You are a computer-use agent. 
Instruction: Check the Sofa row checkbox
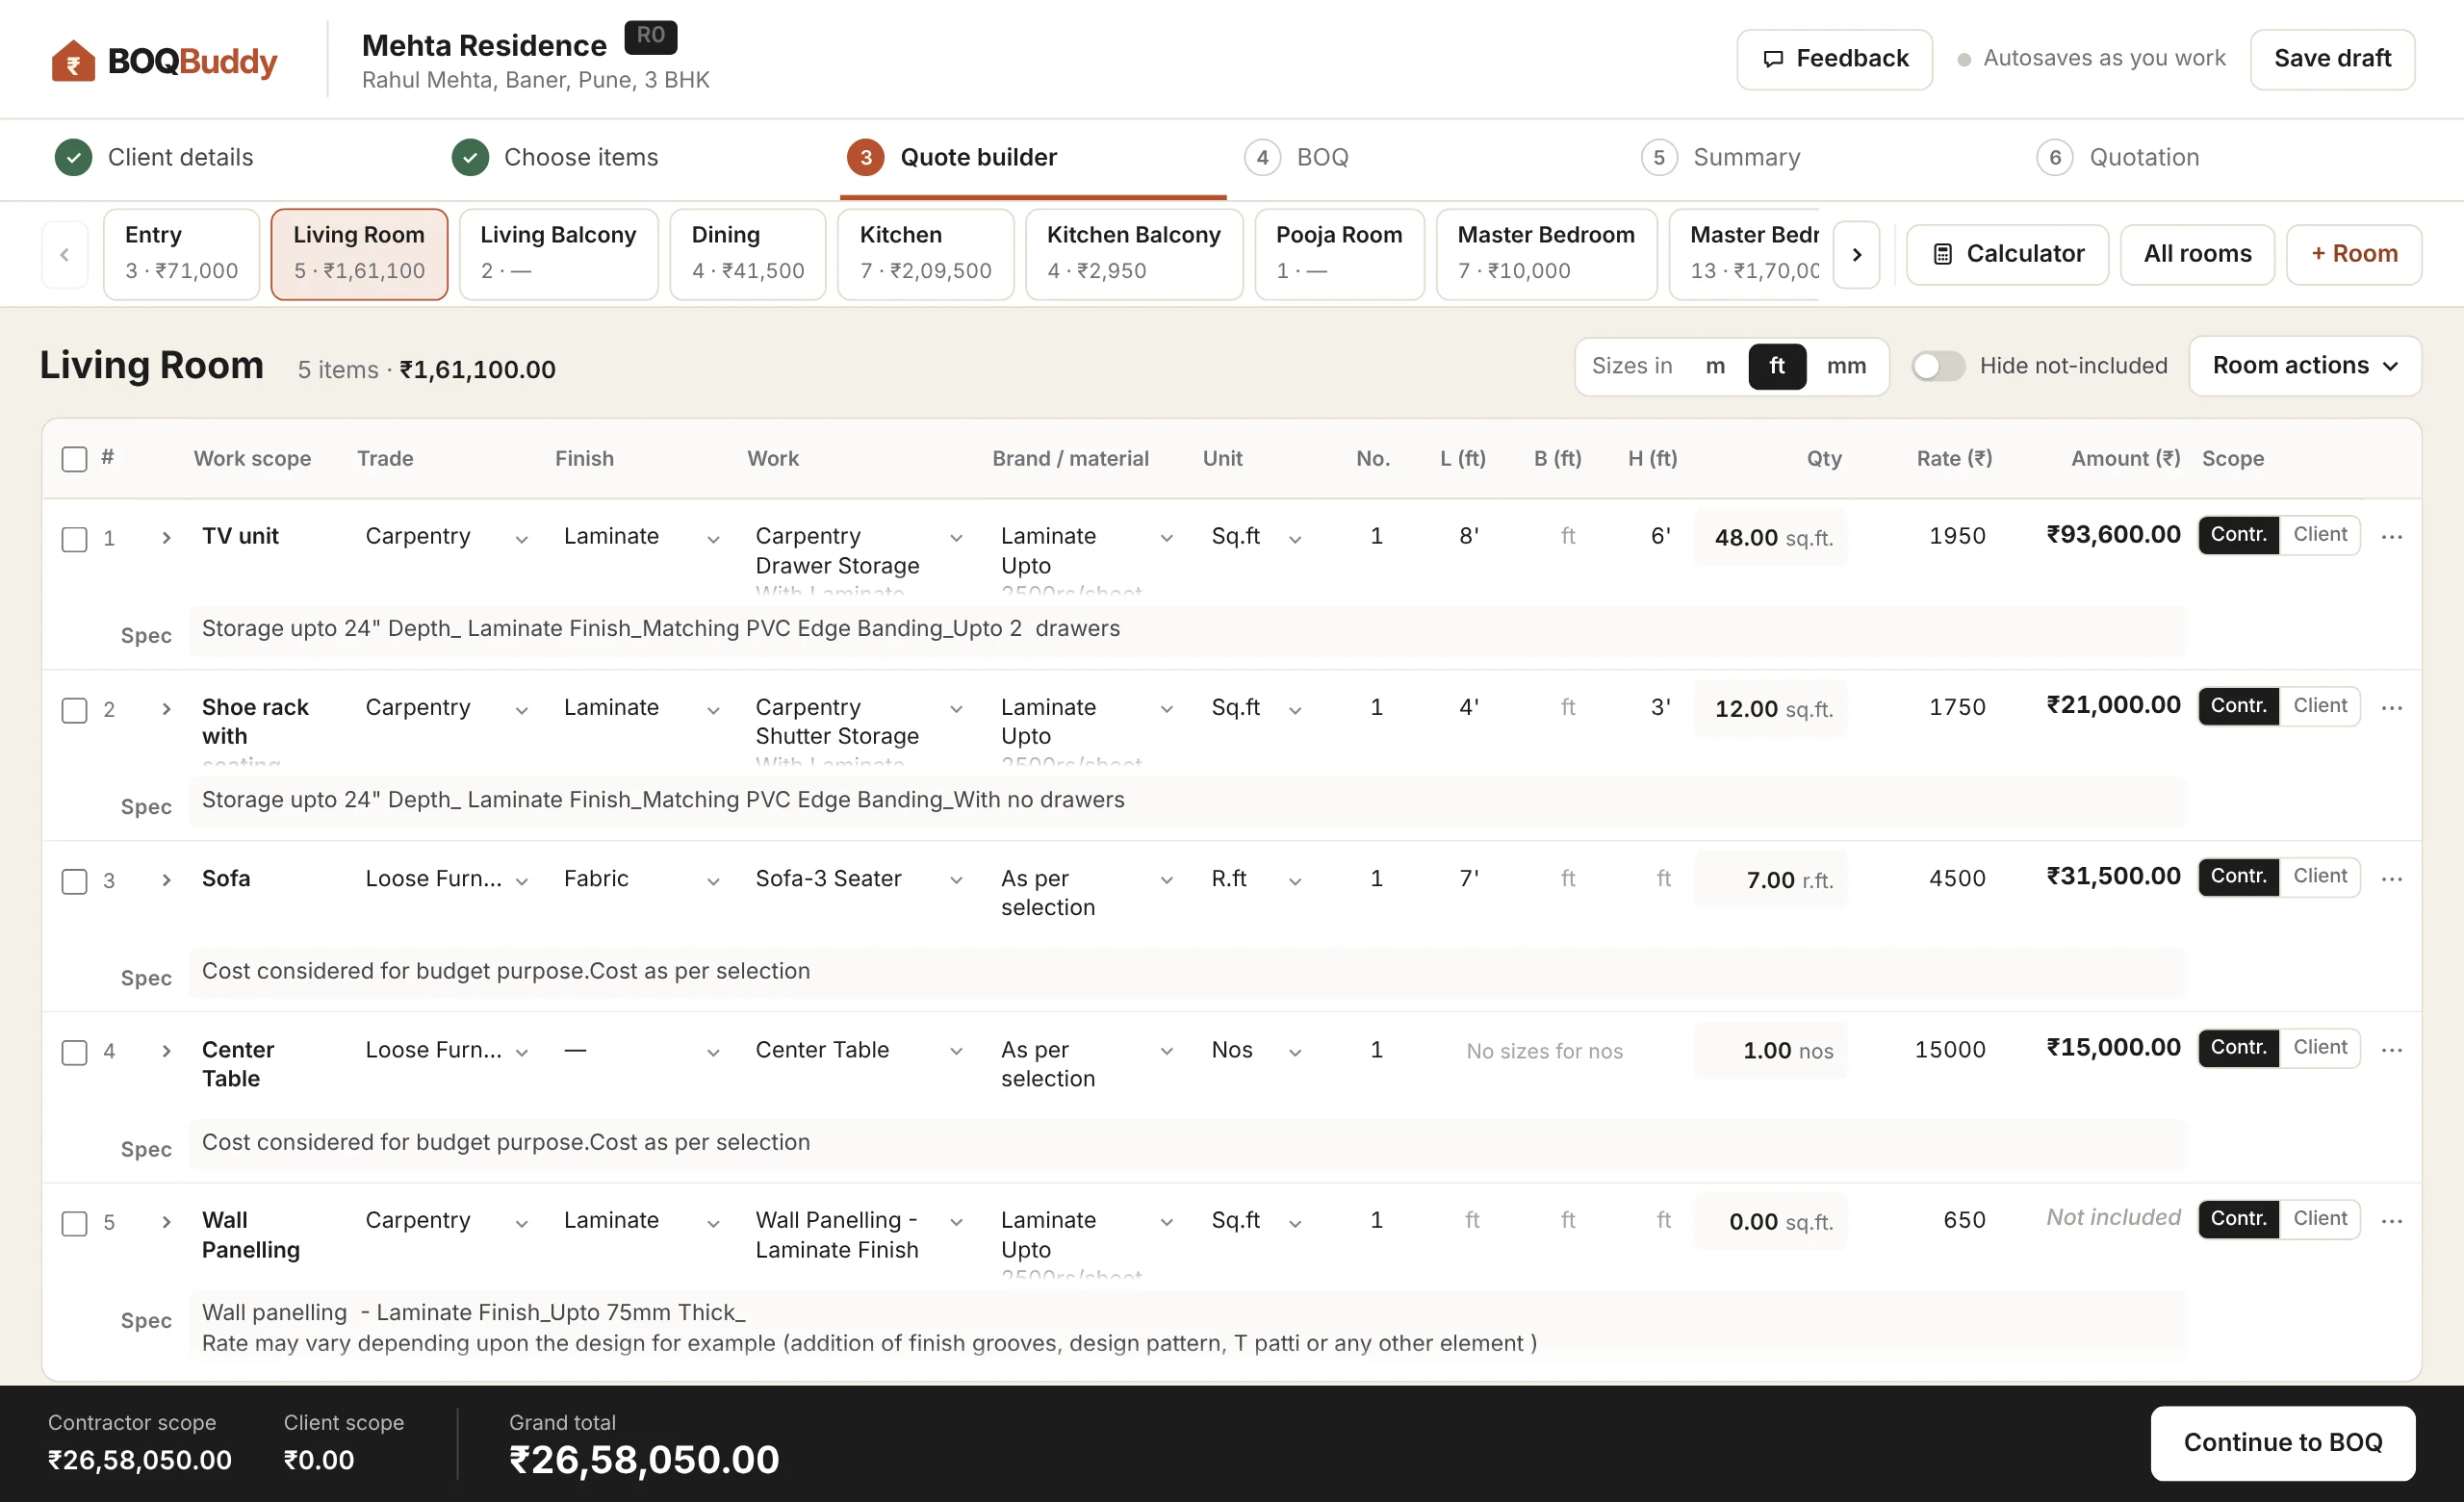pyautogui.click(x=74, y=881)
